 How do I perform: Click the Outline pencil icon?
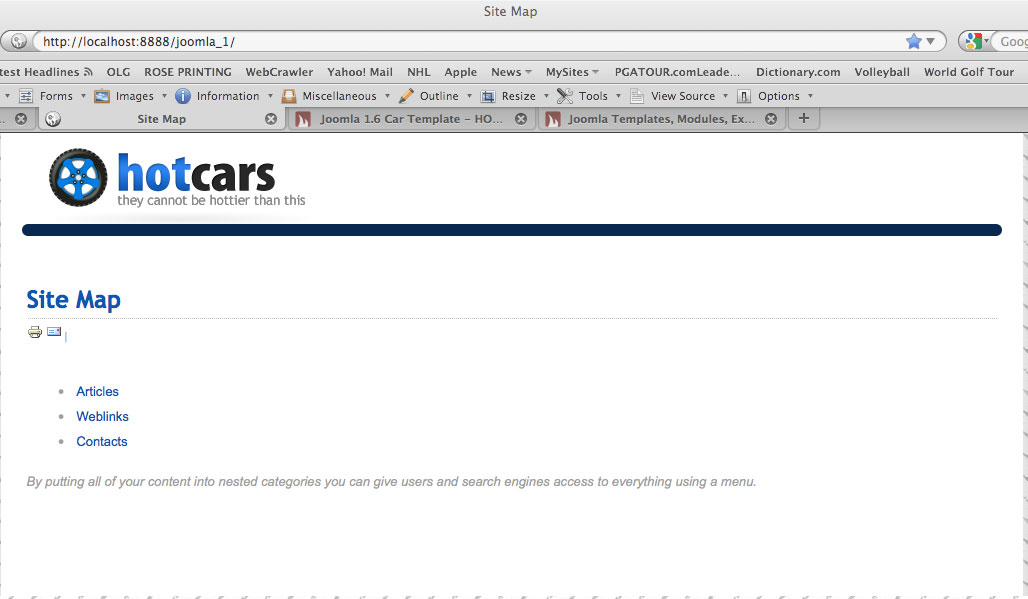(406, 96)
